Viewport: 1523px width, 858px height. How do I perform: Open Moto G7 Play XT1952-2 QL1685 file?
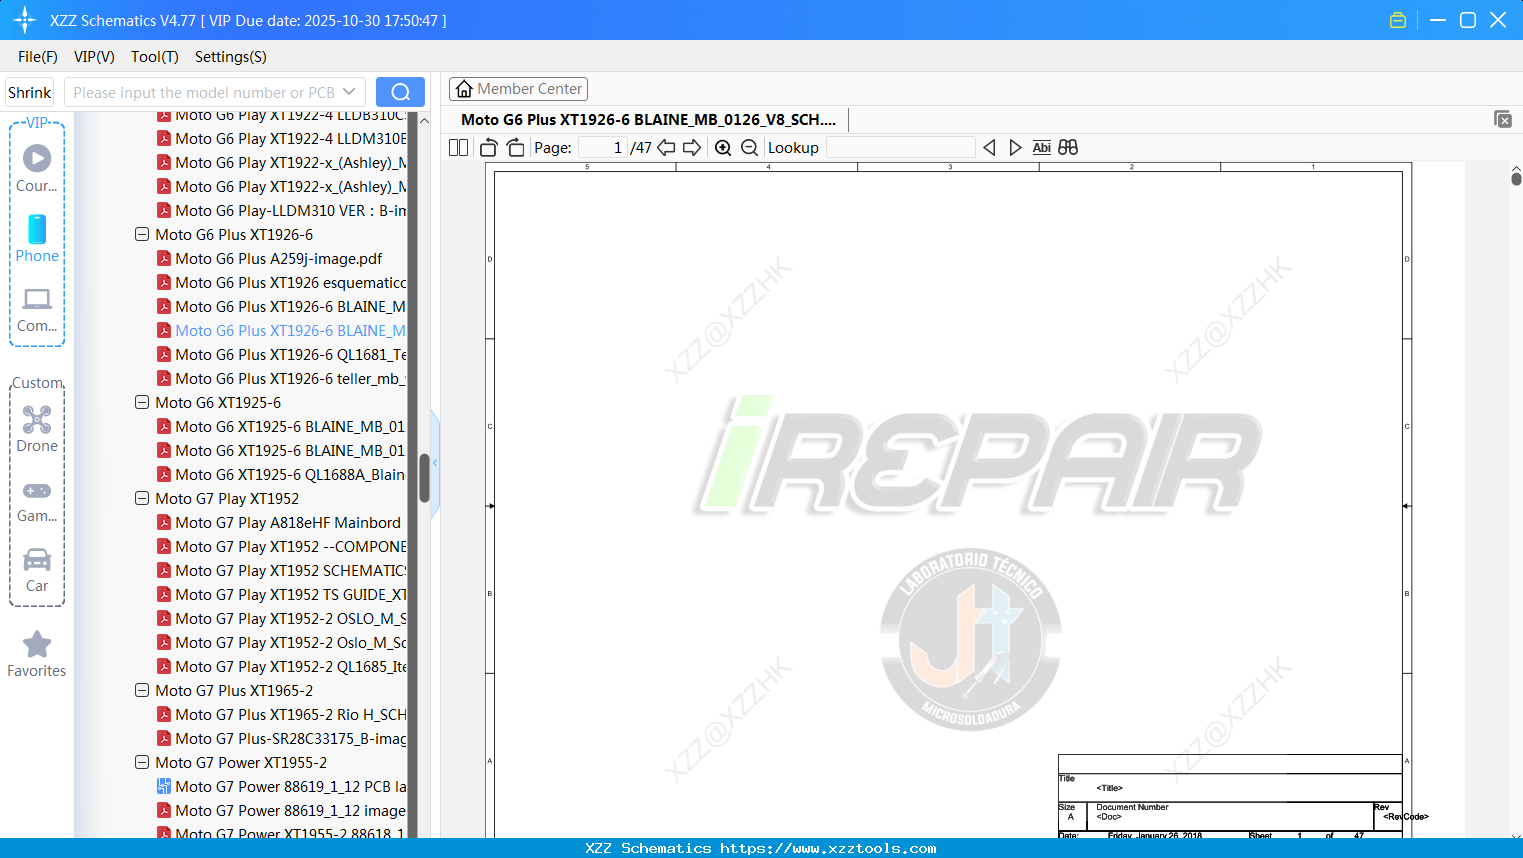pos(282,667)
